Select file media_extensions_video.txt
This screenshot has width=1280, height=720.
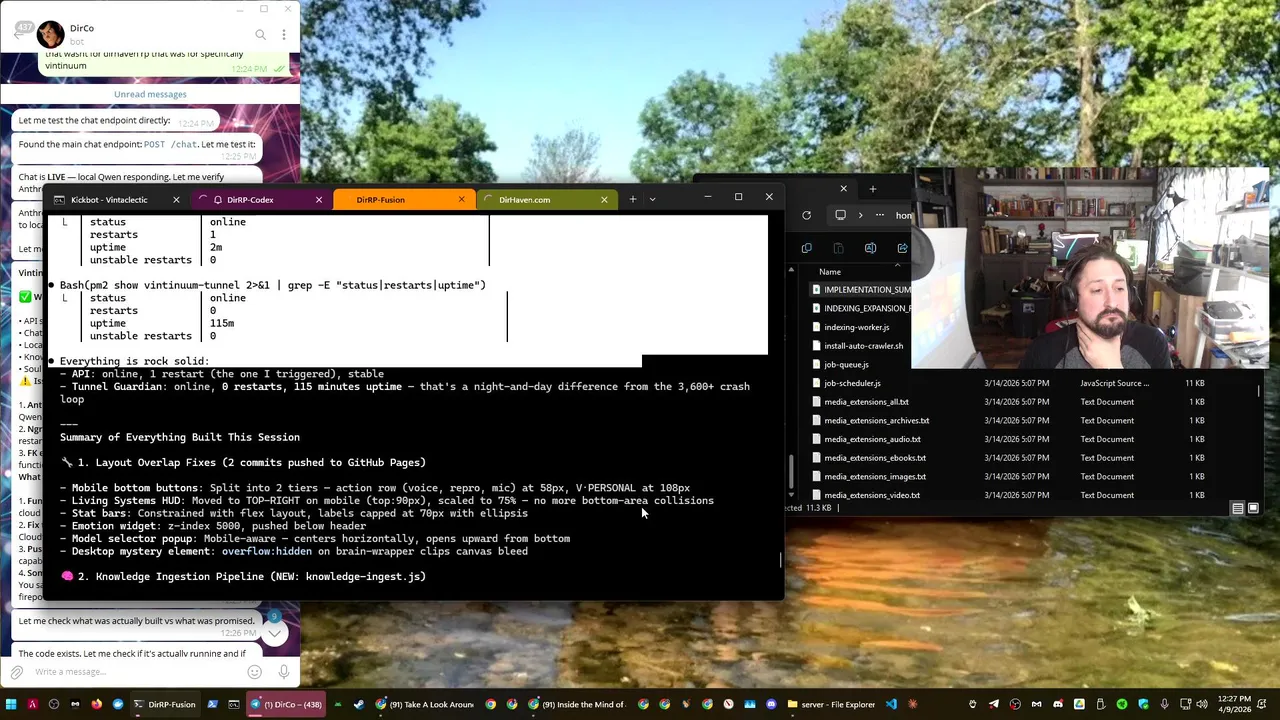click(872, 496)
